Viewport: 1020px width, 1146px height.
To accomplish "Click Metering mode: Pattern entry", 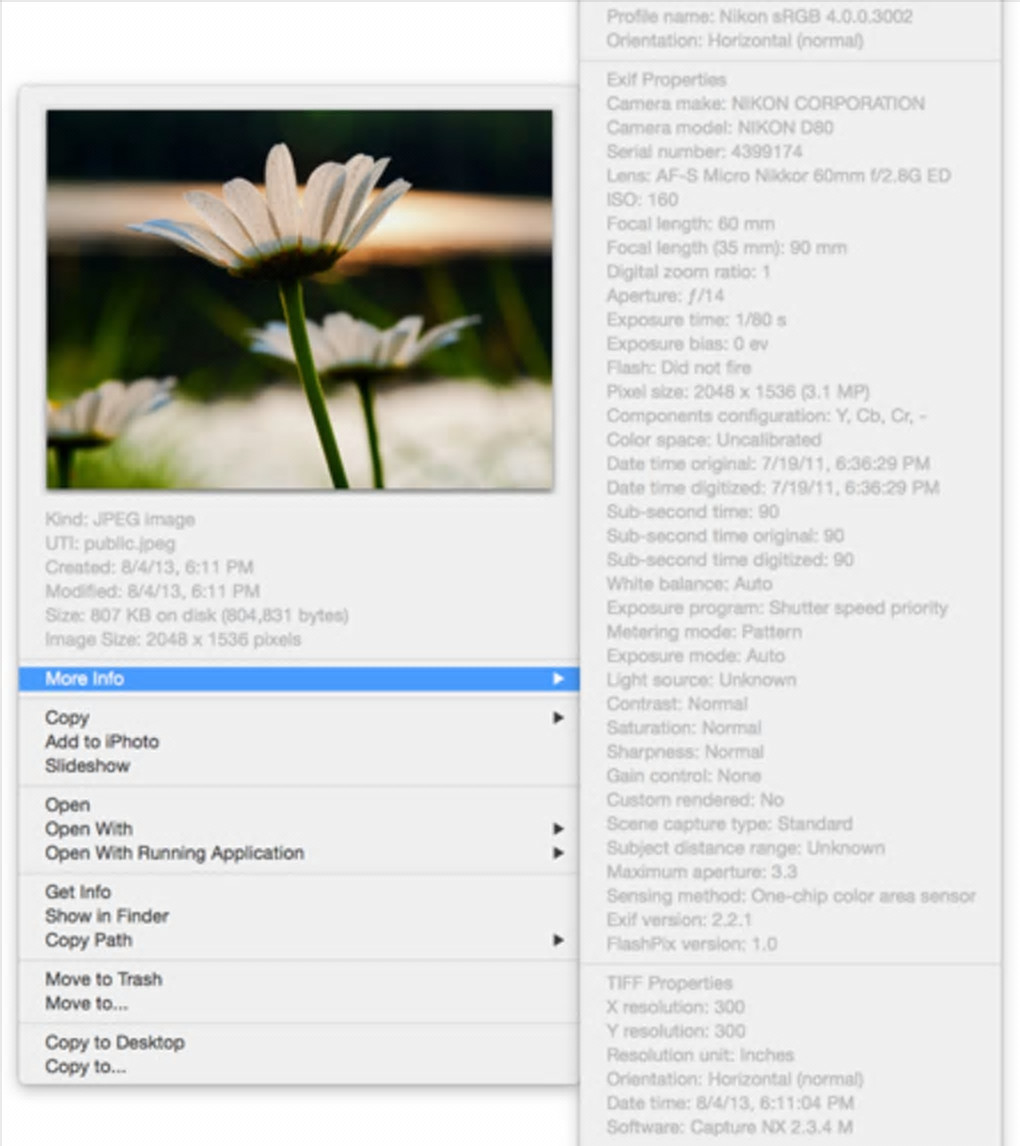I will (704, 631).
